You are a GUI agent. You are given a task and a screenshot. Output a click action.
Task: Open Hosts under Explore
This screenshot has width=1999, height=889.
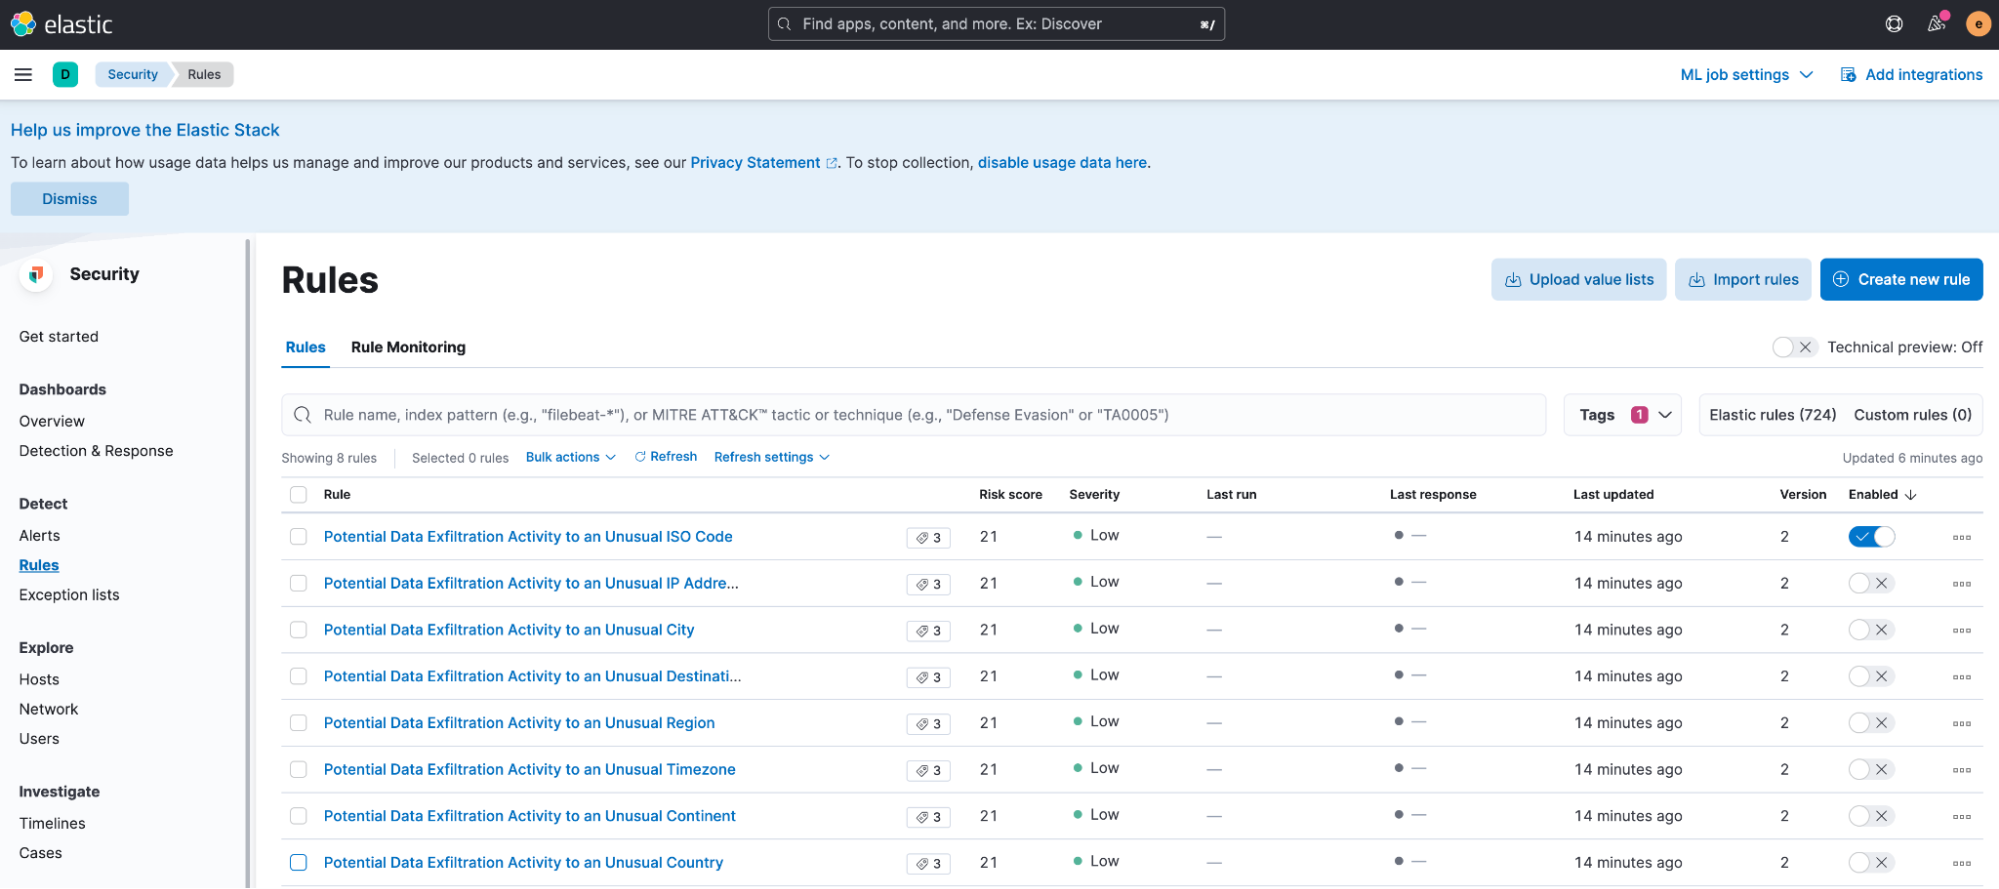(x=39, y=680)
